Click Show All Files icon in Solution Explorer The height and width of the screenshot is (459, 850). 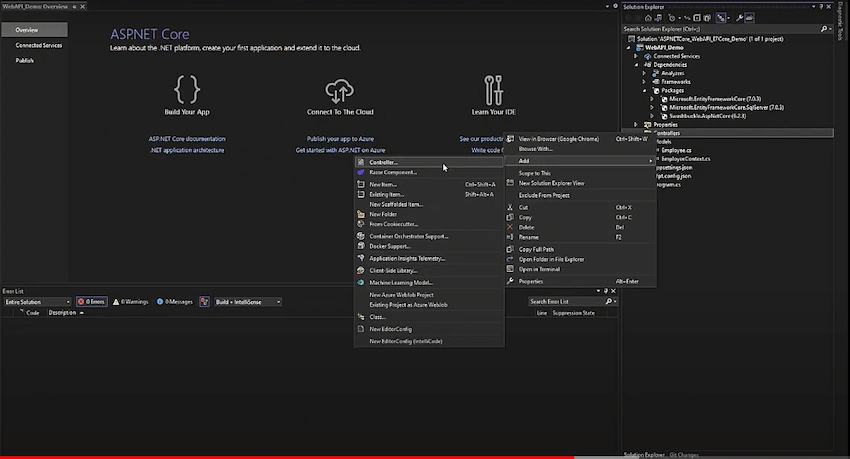(x=707, y=18)
